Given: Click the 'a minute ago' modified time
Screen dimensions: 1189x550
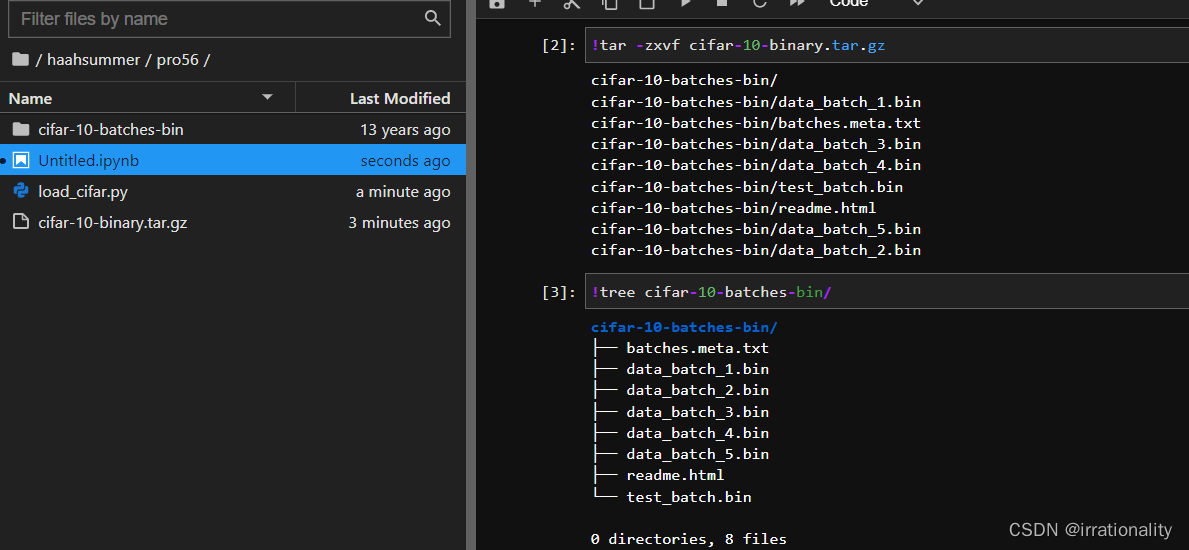Looking at the screenshot, I should click(x=403, y=192).
